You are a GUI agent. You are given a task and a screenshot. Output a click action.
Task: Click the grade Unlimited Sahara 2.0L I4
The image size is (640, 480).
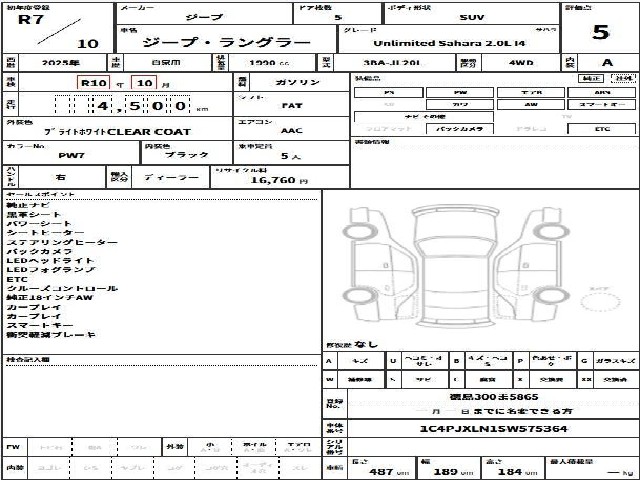click(x=449, y=43)
